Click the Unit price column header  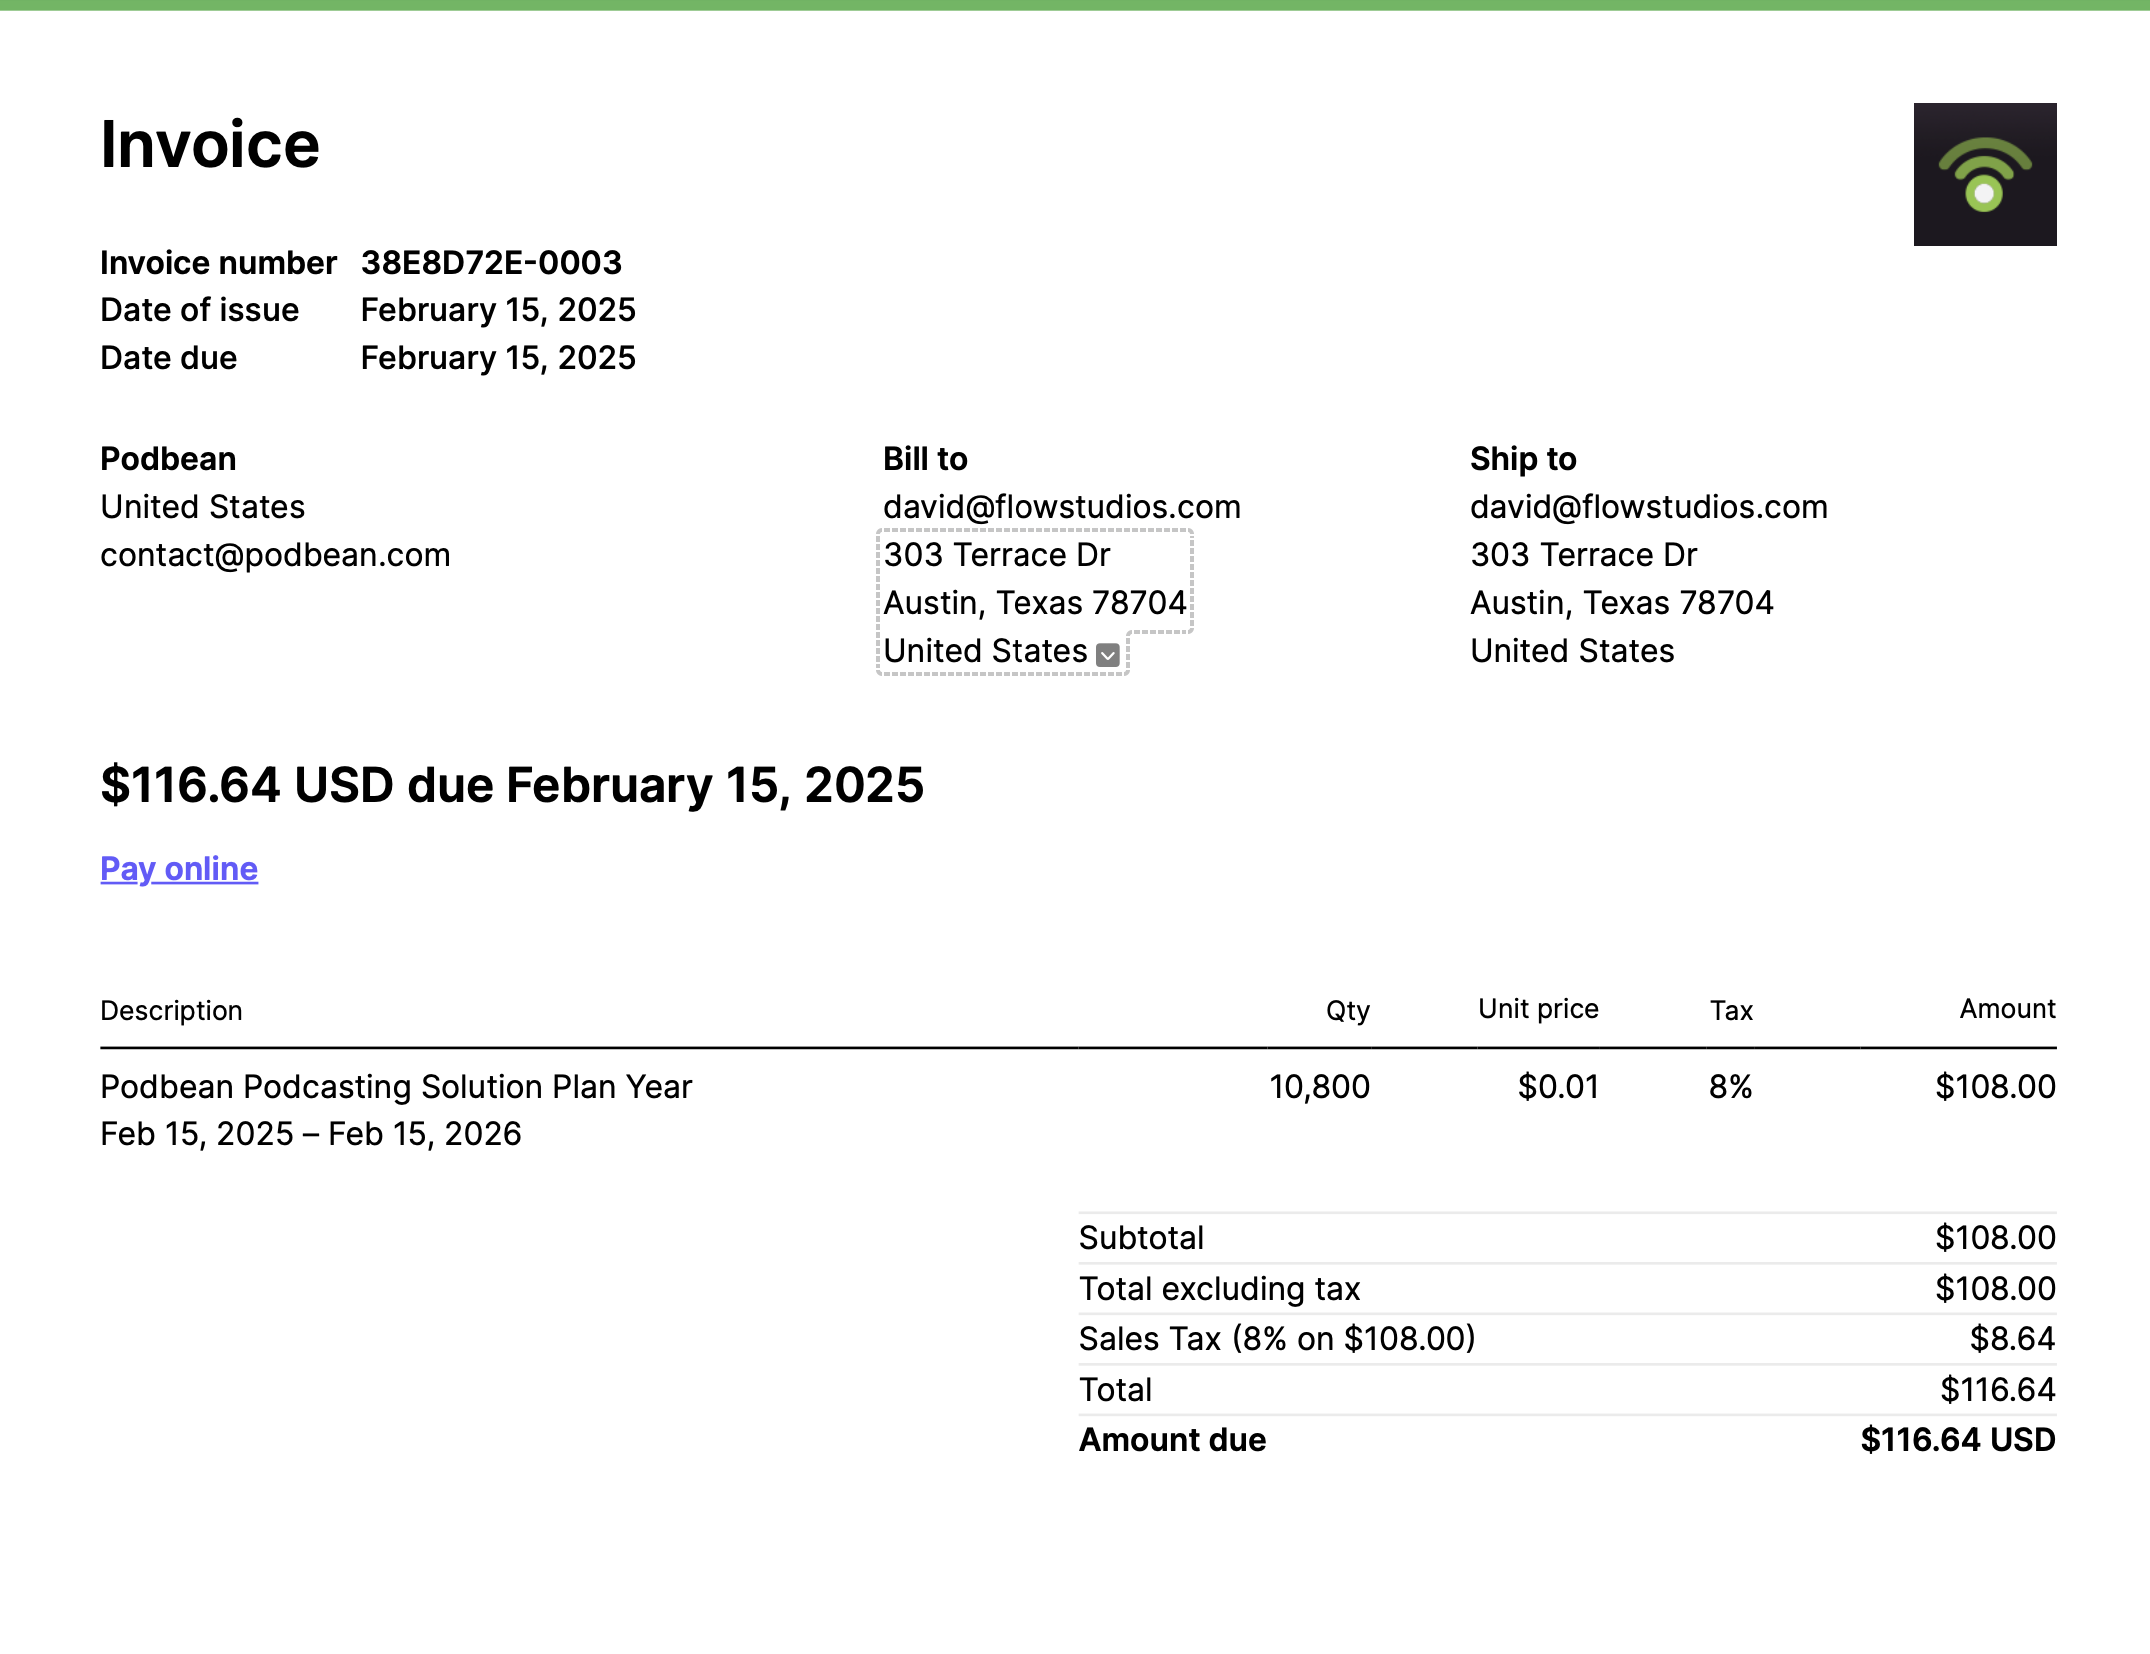pos(1538,1009)
